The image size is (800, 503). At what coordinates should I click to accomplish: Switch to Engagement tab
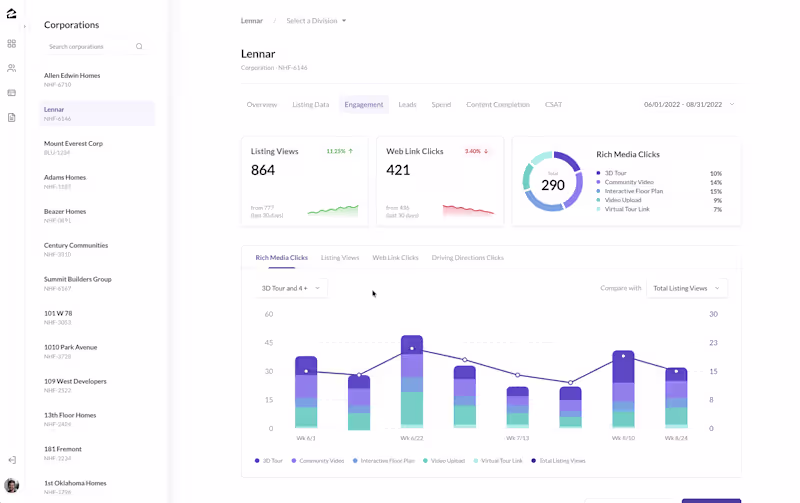coord(364,105)
